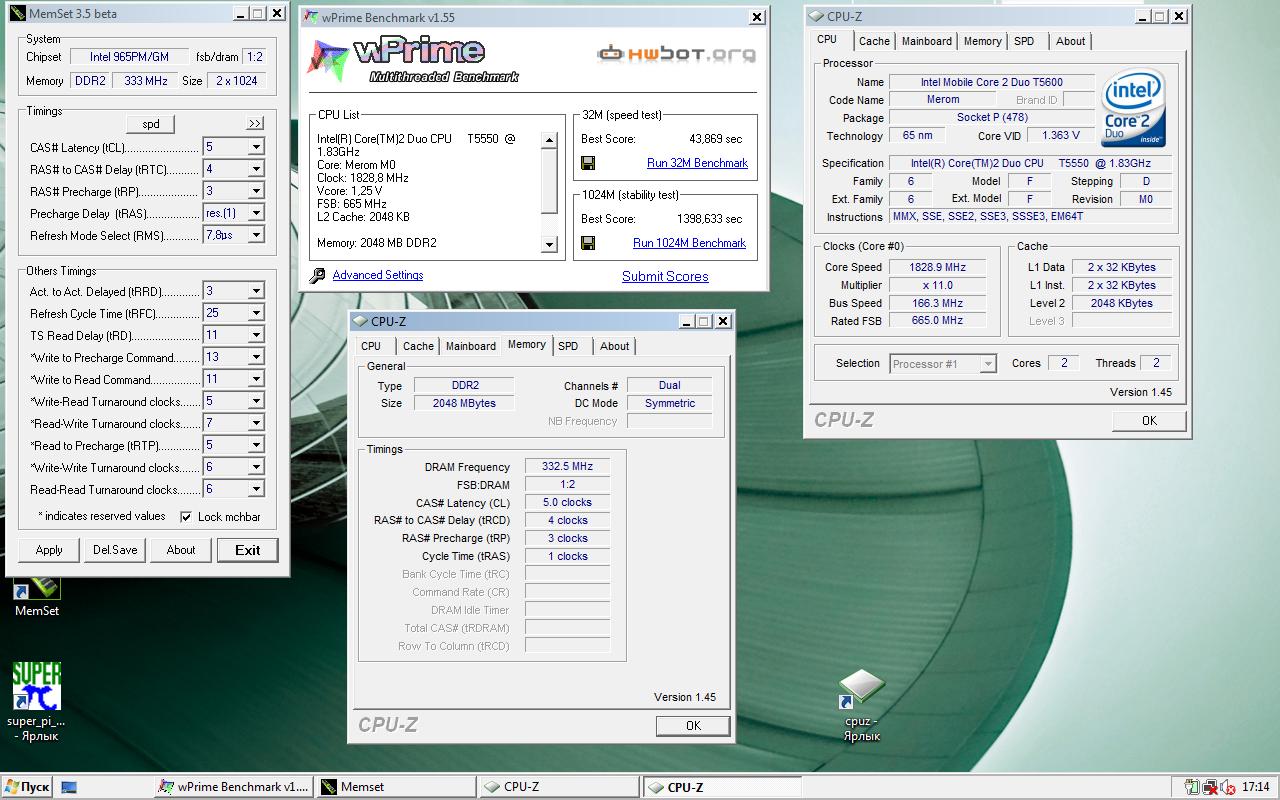1280x800 pixels.
Task: Click the volume tray icon
Action: click(1228, 787)
